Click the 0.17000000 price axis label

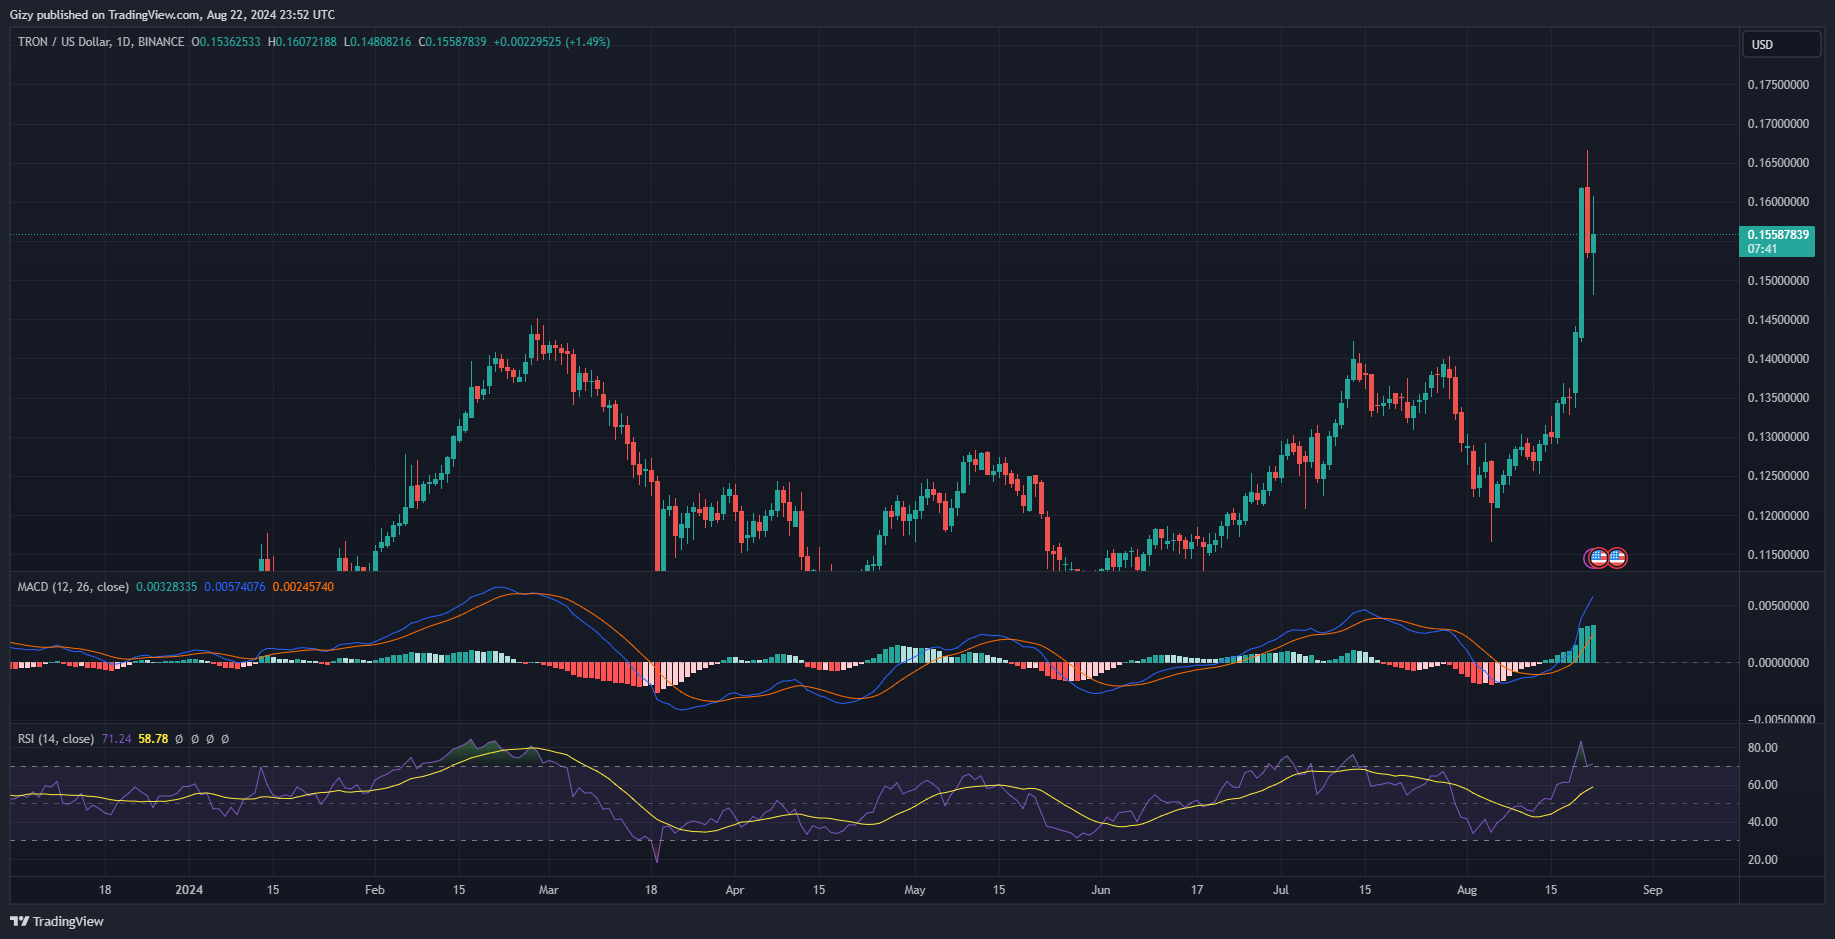[x=1778, y=124]
